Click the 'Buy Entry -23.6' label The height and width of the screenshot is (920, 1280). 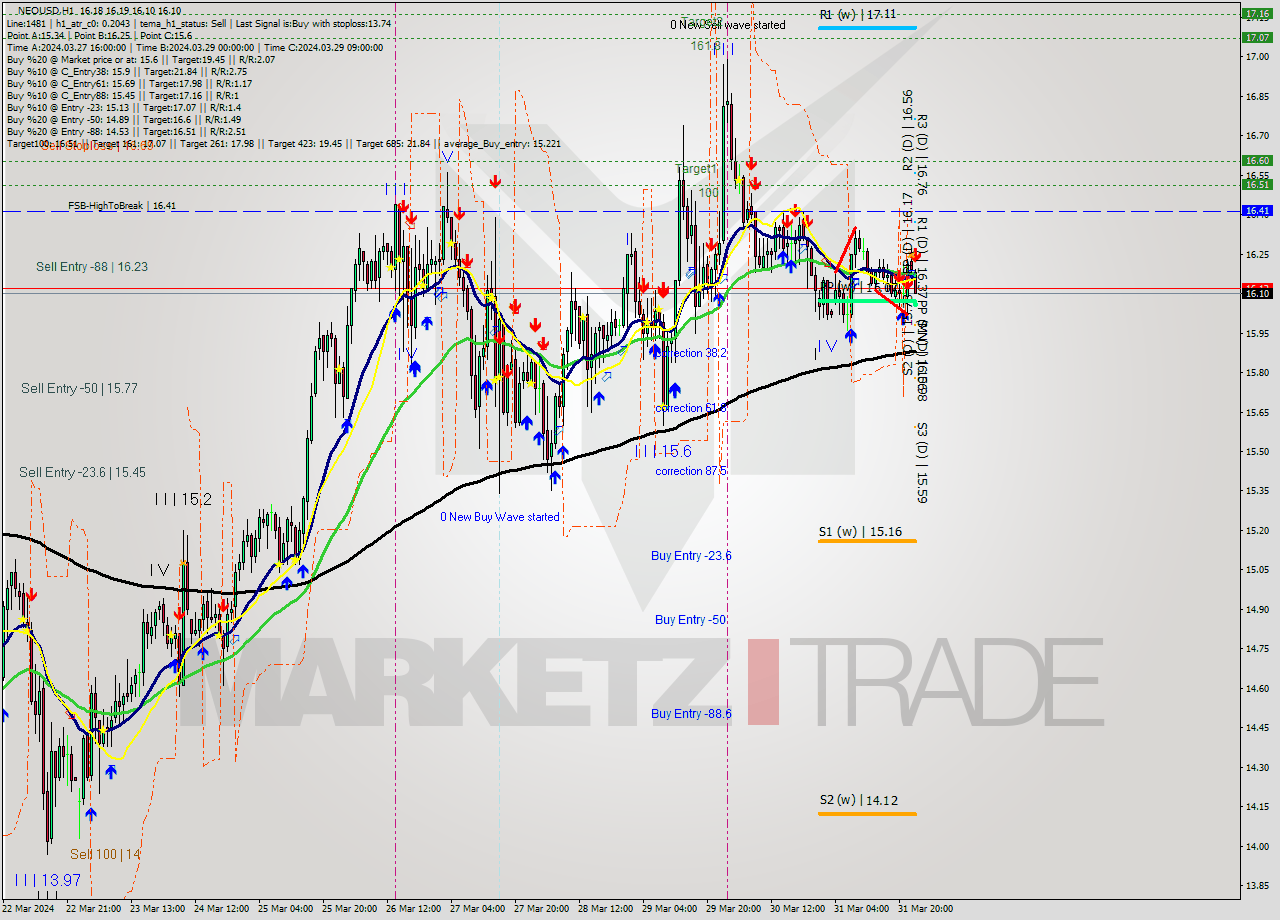click(x=691, y=555)
